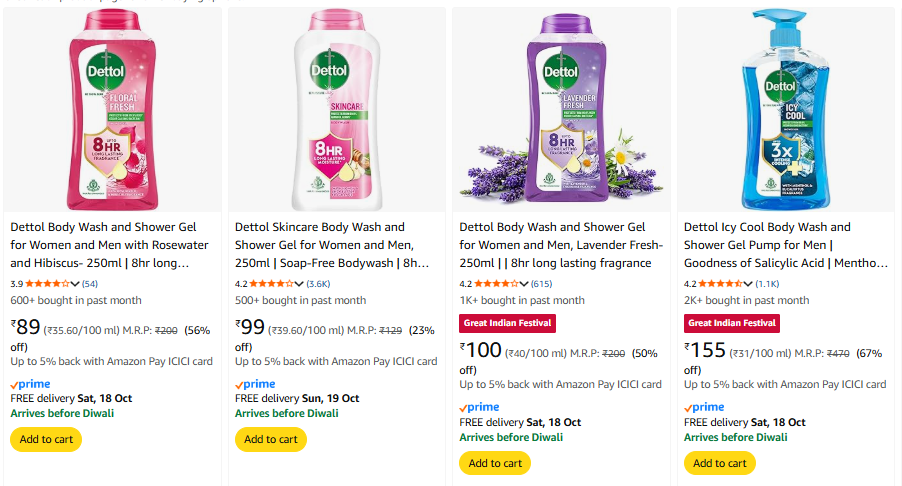Add Lavender Fresh body wash to cart
The image size is (902, 486).
(495, 463)
